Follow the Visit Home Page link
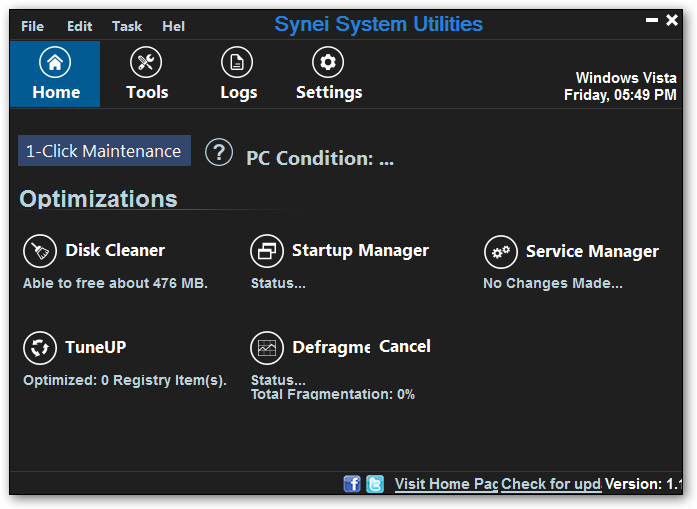 pyautogui.click(x=446, y=484)
